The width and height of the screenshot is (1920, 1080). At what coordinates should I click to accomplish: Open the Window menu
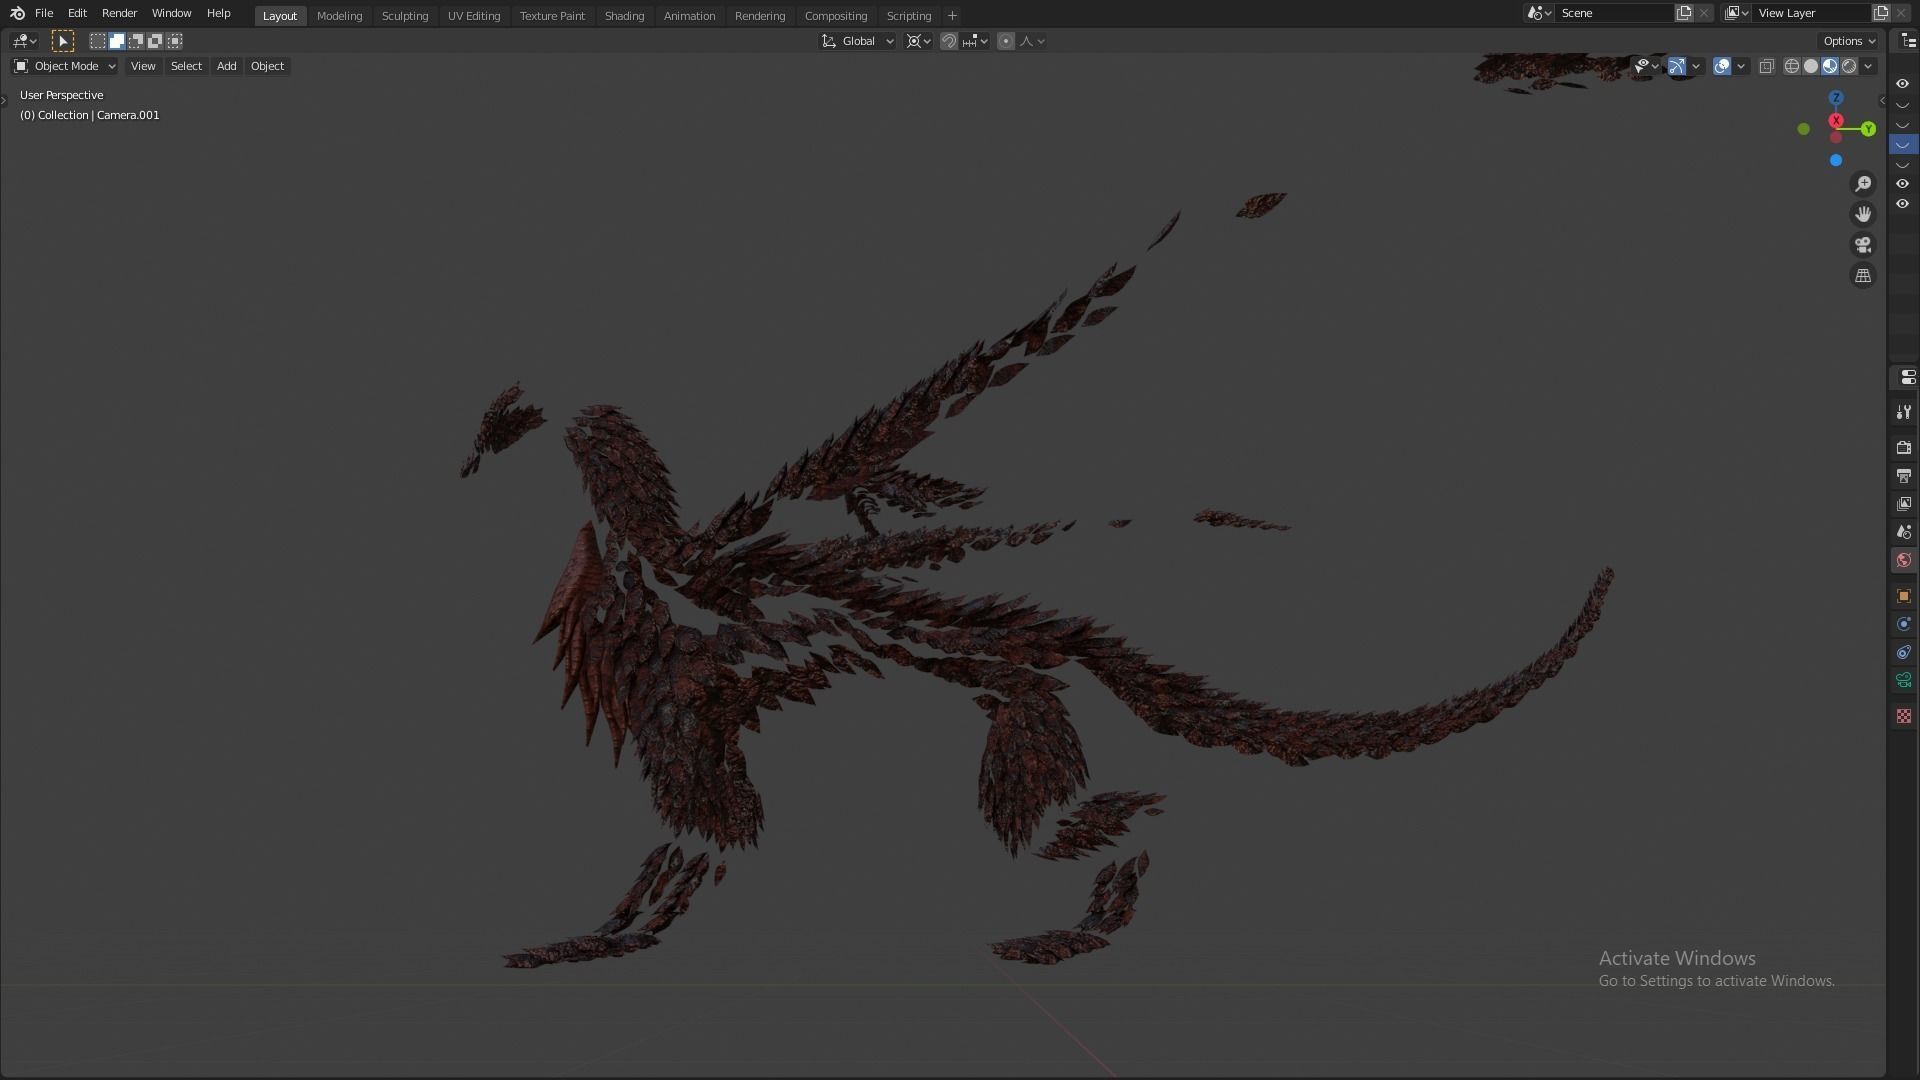[x=171, y=13]
